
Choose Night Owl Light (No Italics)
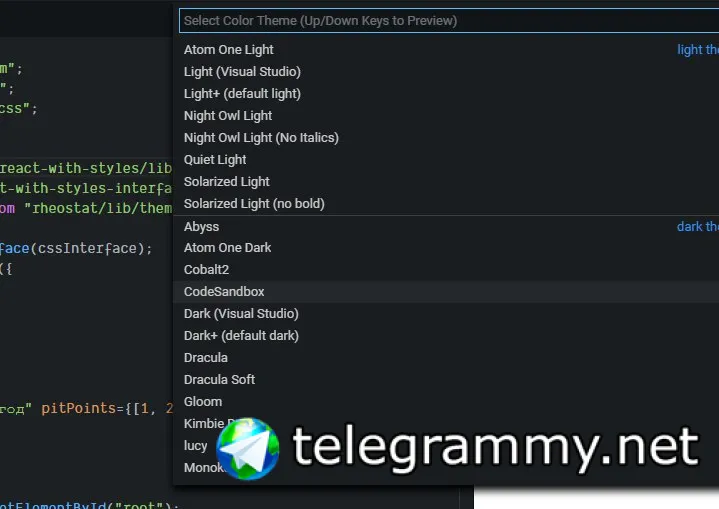[446, 138]
